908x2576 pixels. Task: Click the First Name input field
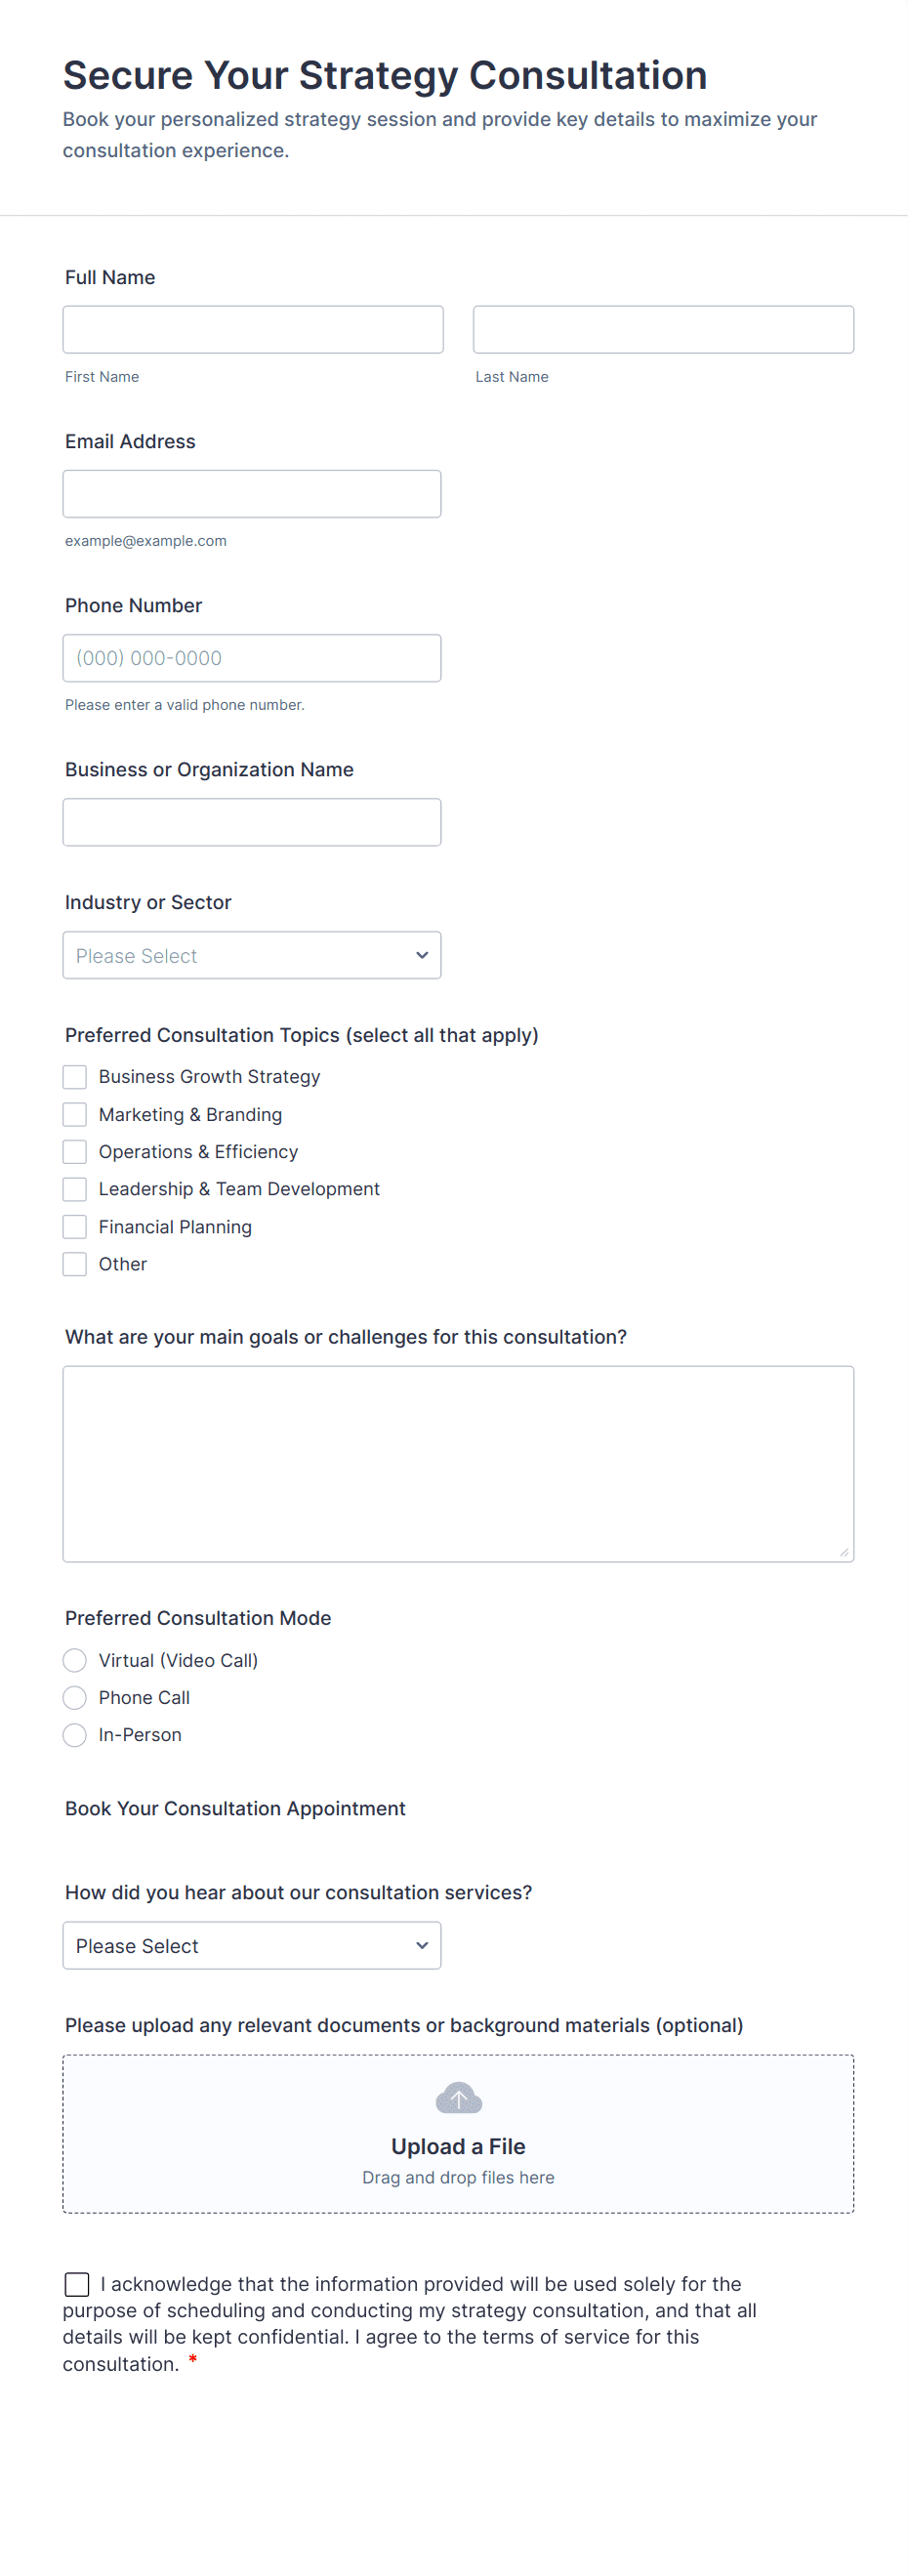pos(253,329)
